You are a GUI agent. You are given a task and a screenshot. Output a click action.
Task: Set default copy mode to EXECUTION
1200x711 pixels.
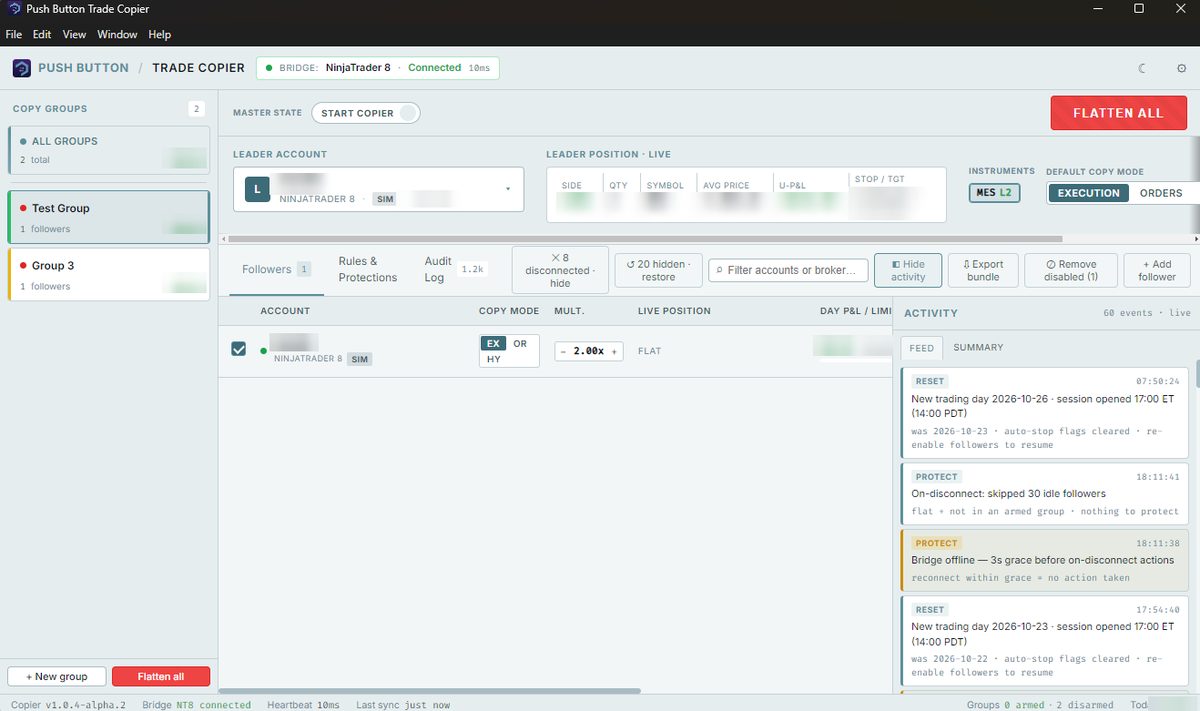1089,193
